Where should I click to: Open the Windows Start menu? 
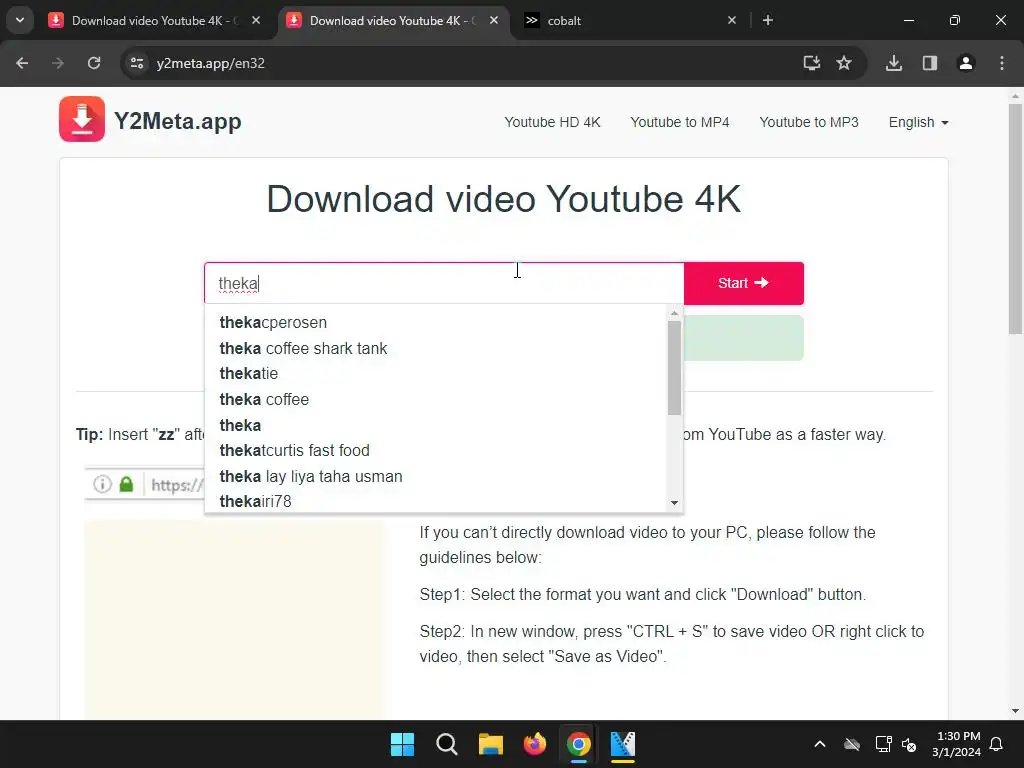pos(402,744)
